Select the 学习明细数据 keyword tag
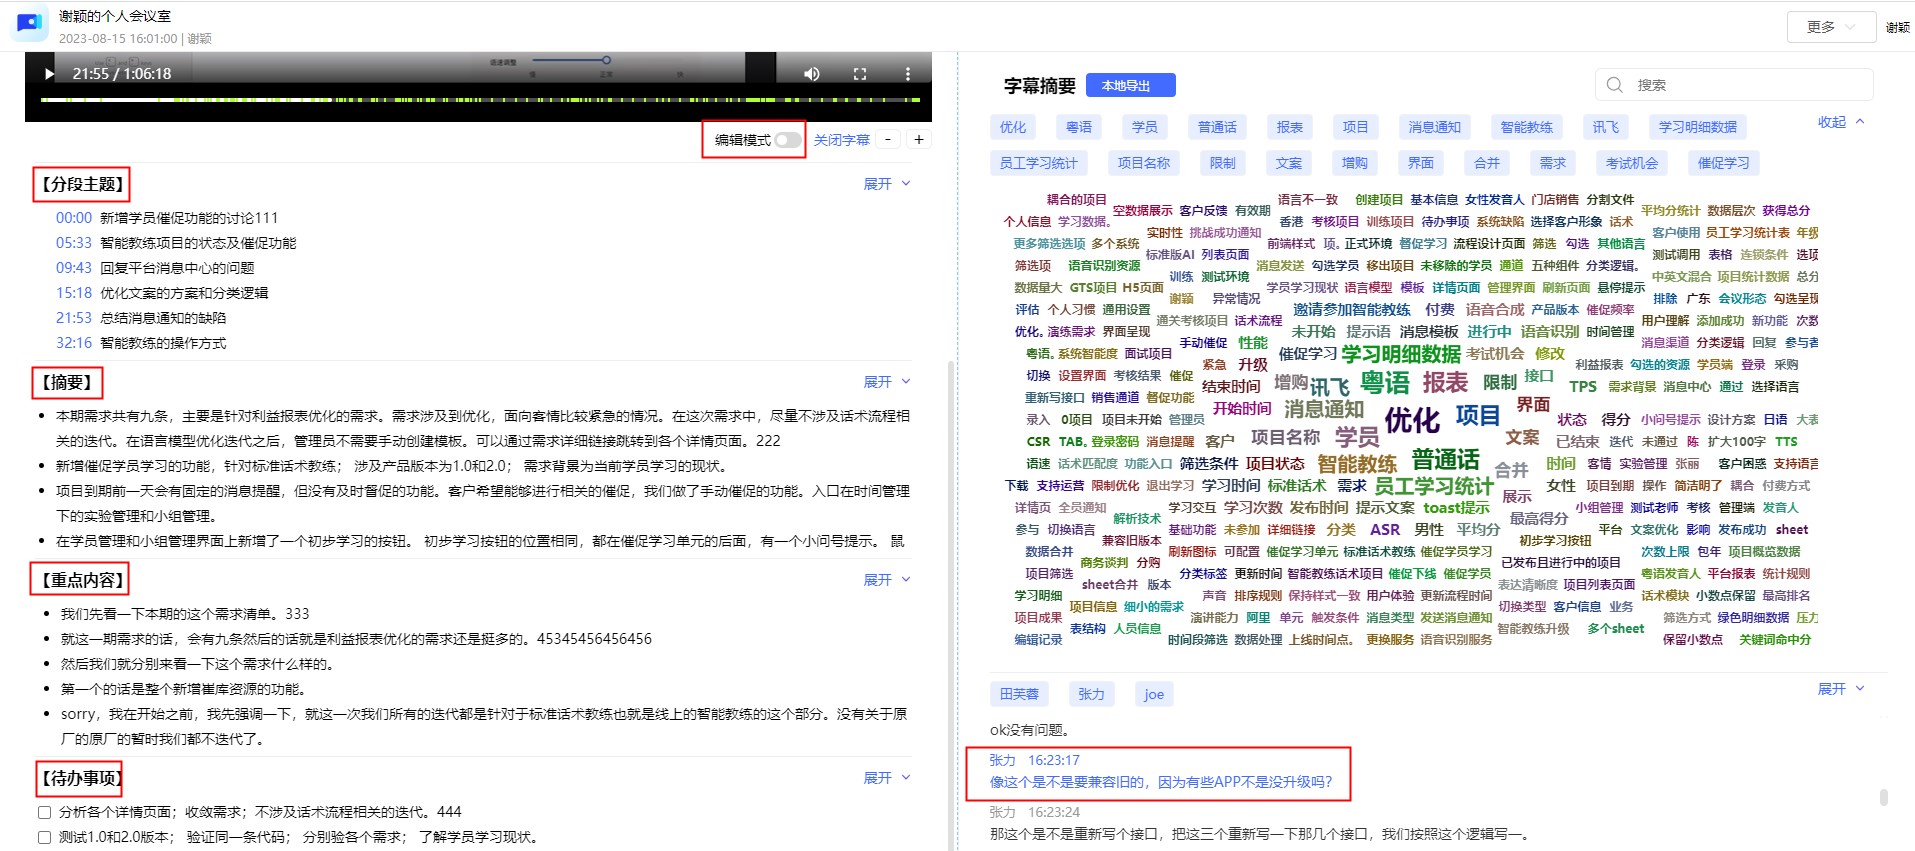This screenshot has height=851, width=1915. [1698, 127]
